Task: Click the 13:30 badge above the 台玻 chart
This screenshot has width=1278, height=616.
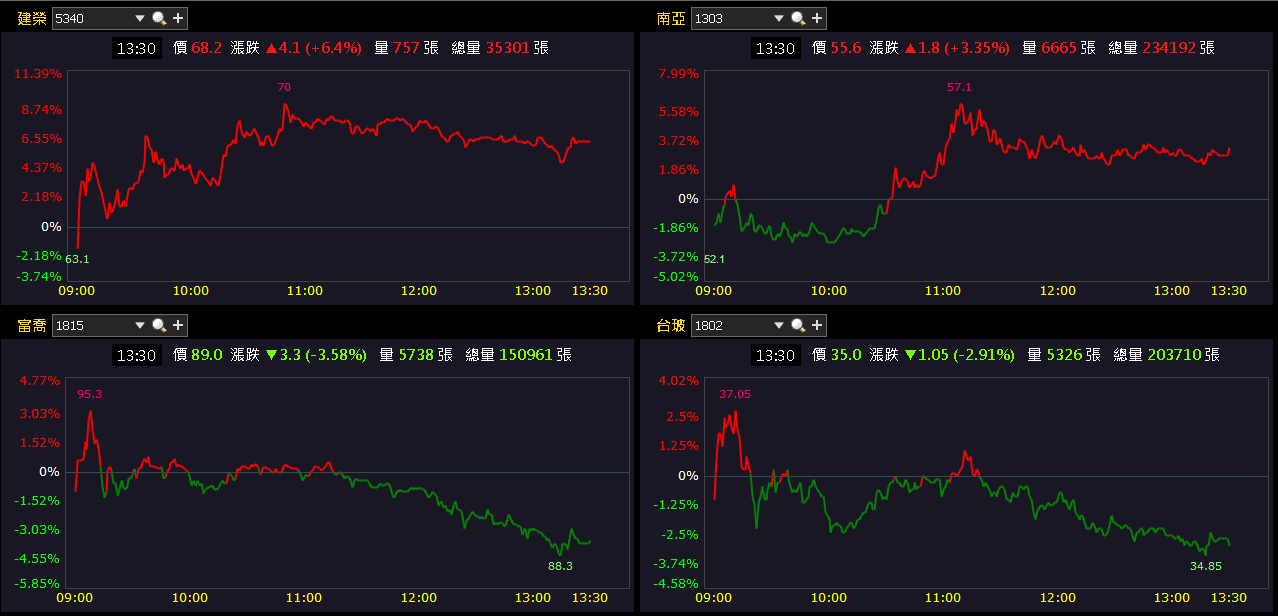Action: click(775, 355)
